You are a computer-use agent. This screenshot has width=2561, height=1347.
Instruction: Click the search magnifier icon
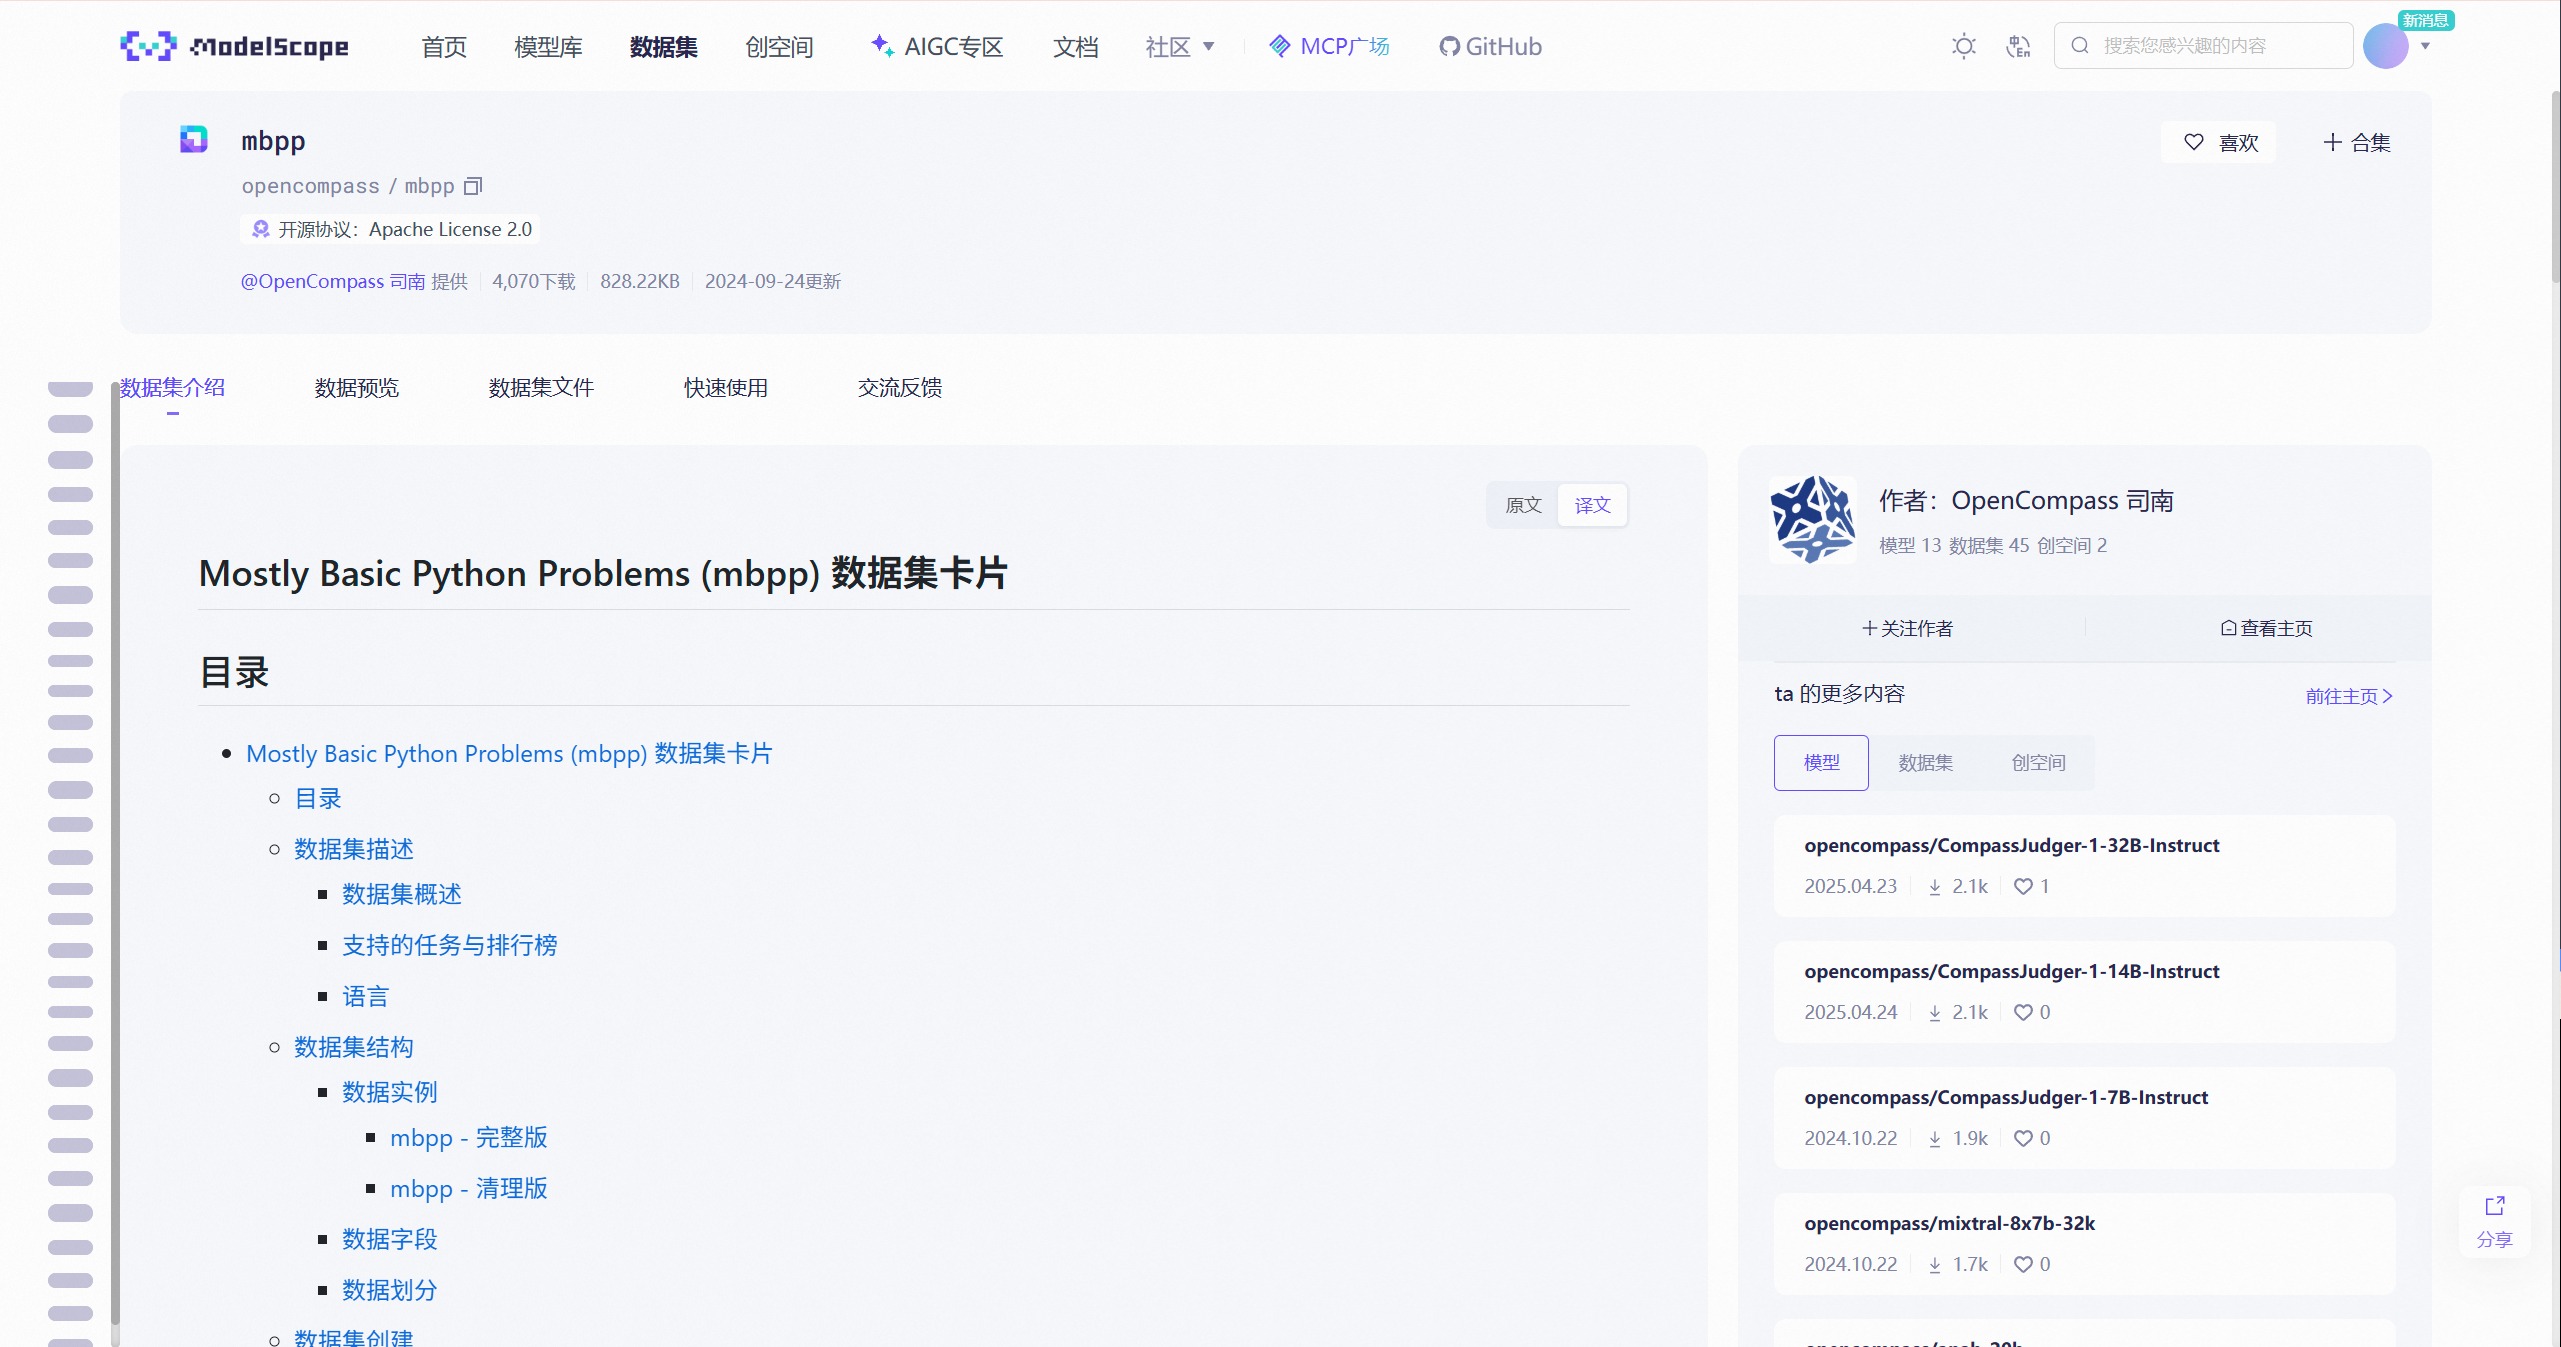click(2080, 46)
